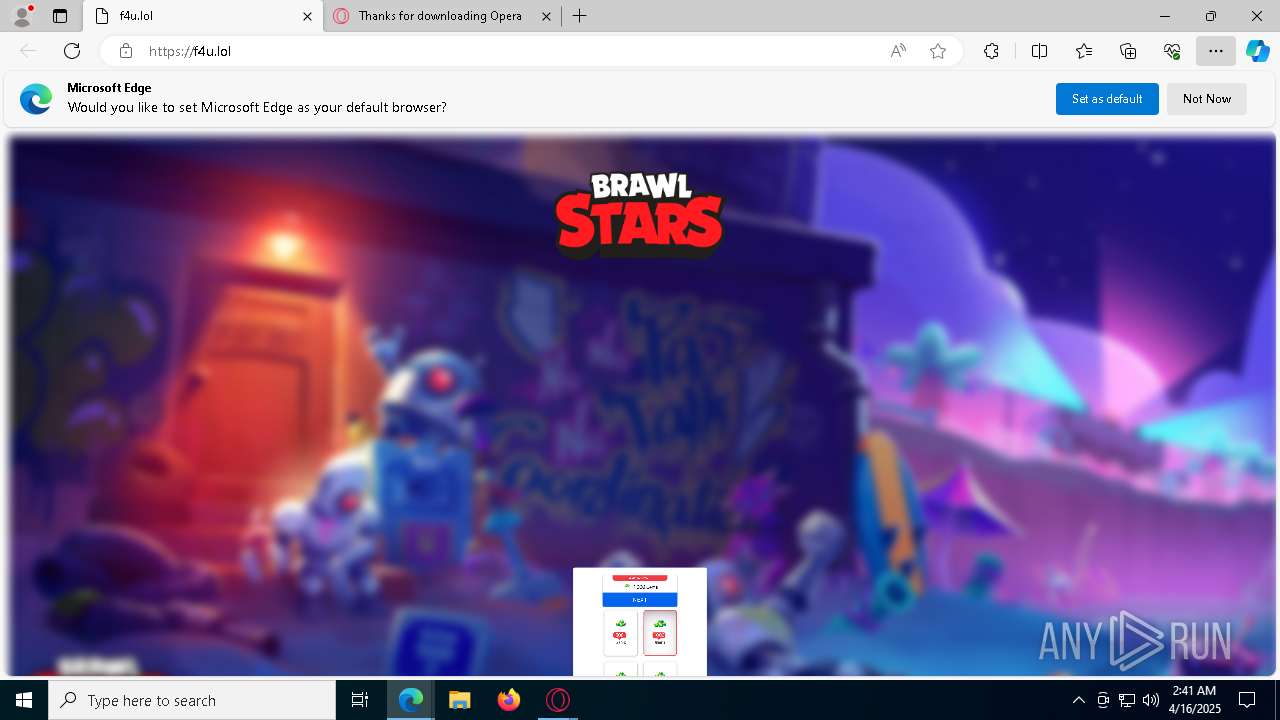
Task: Click the gem offer preview thumbnail
Action: click(640, 622)
